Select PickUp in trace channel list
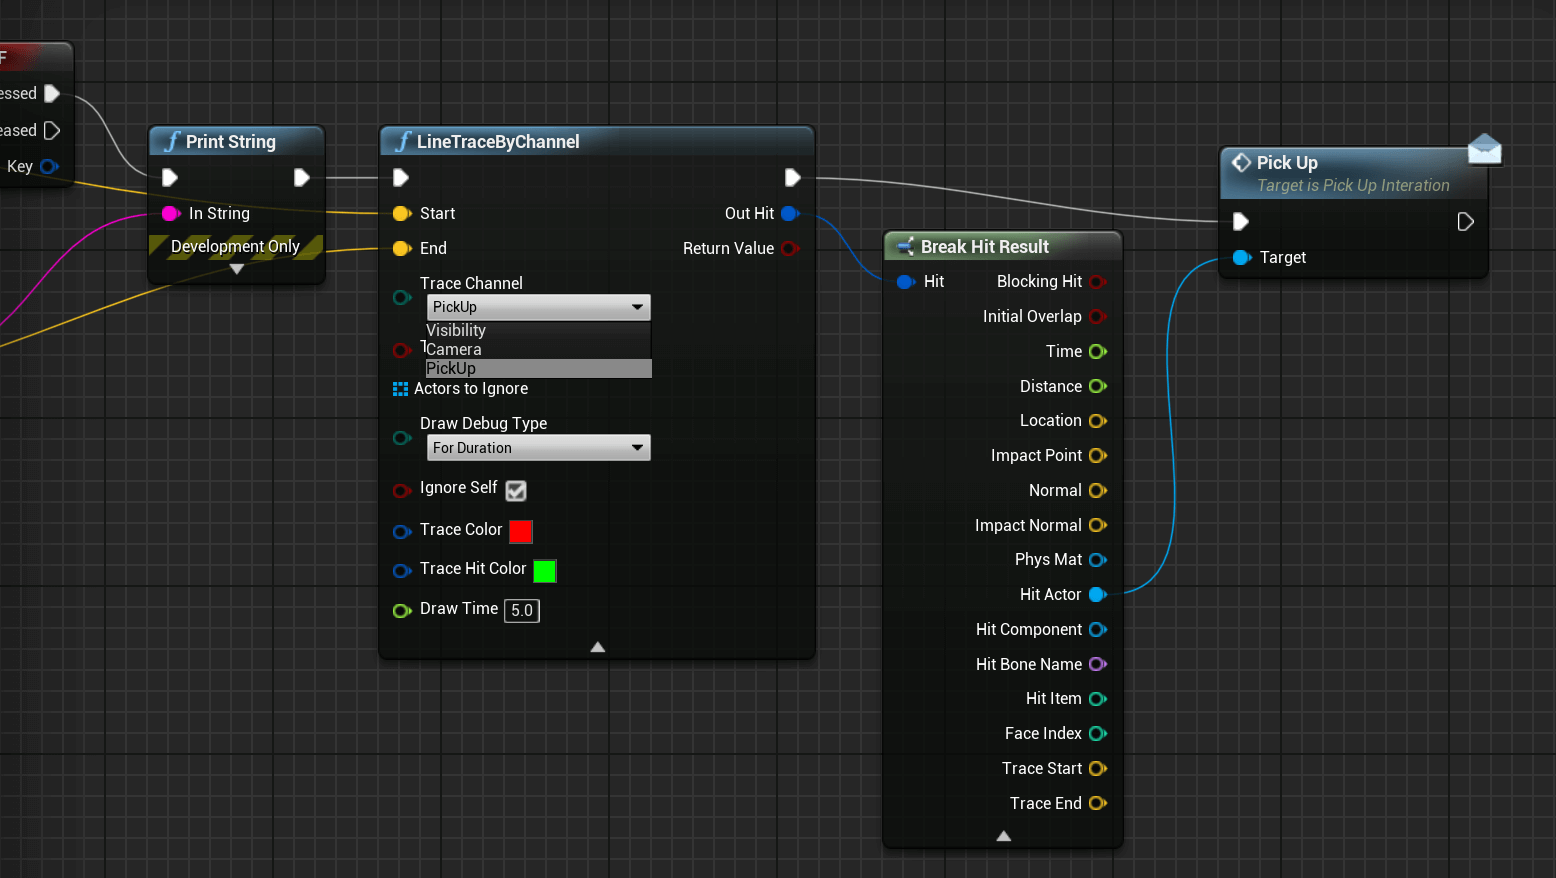 (539, 368)
